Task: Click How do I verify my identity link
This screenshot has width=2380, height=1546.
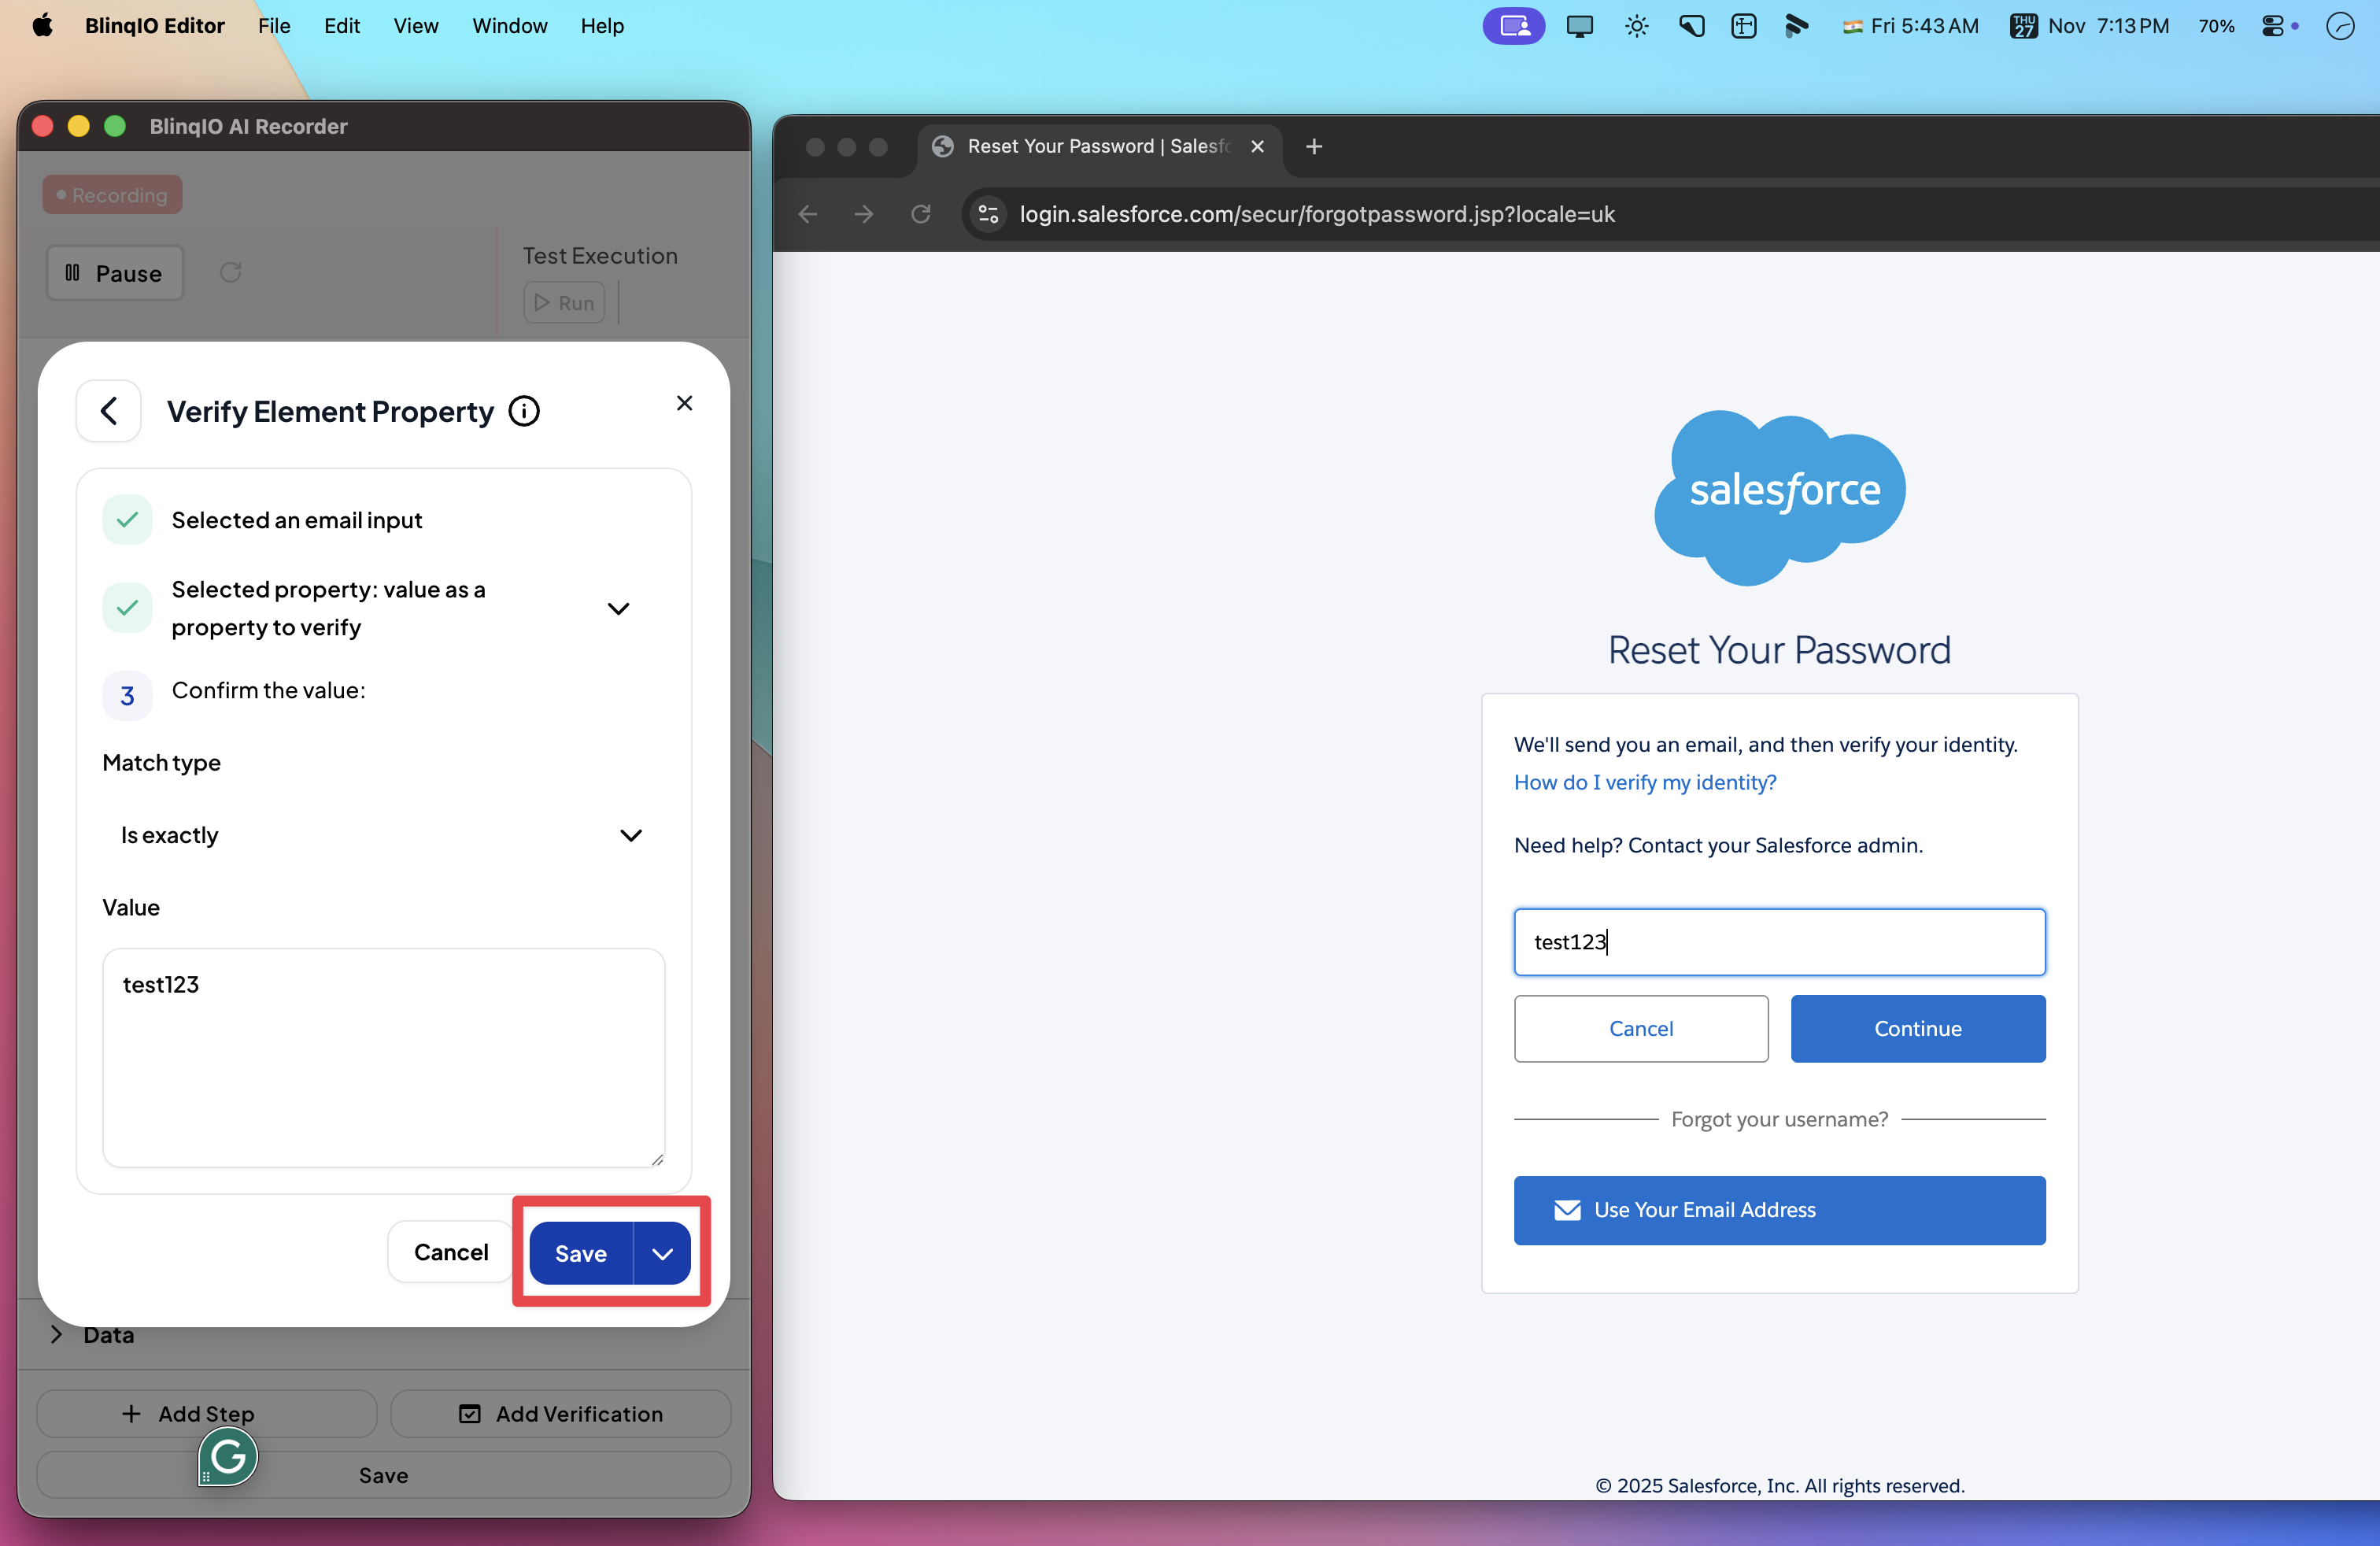Action: click(x=1645, y=782)
